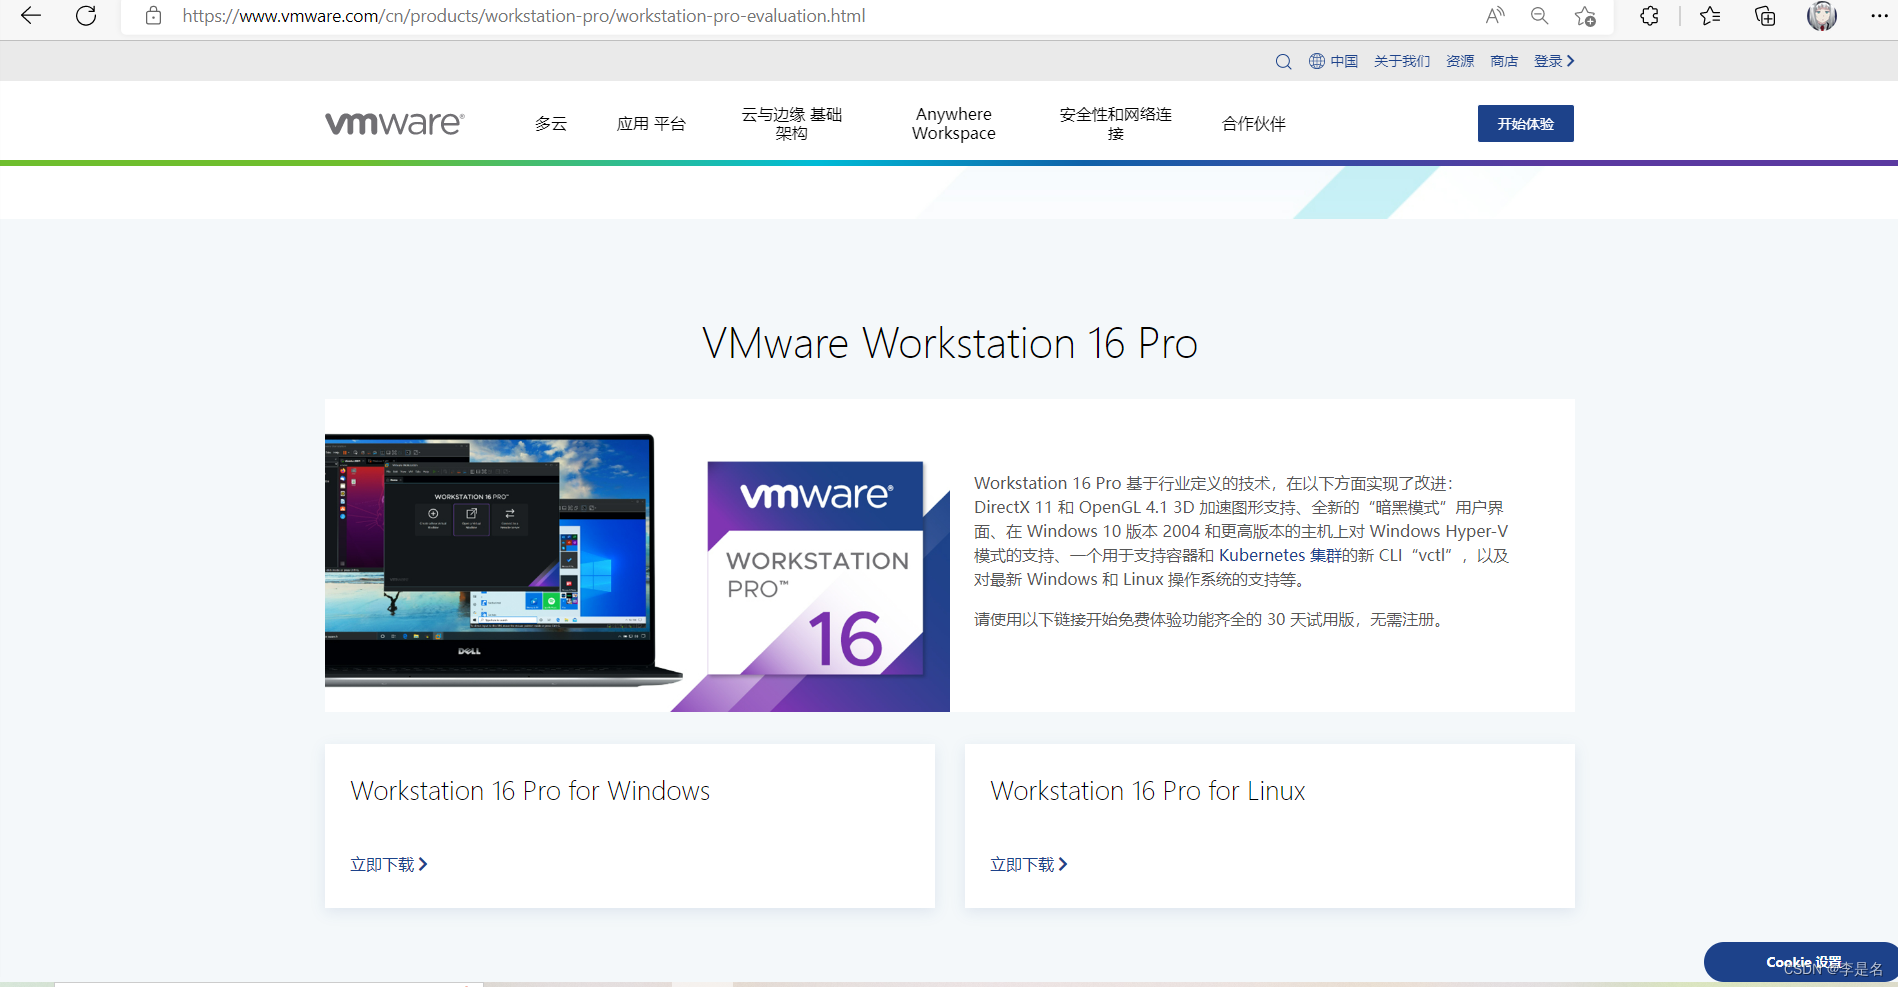Viewport: 1898px width, 987px height.
Task: Select the 中国 region globe selector
Action: (x=1333, y=61)
